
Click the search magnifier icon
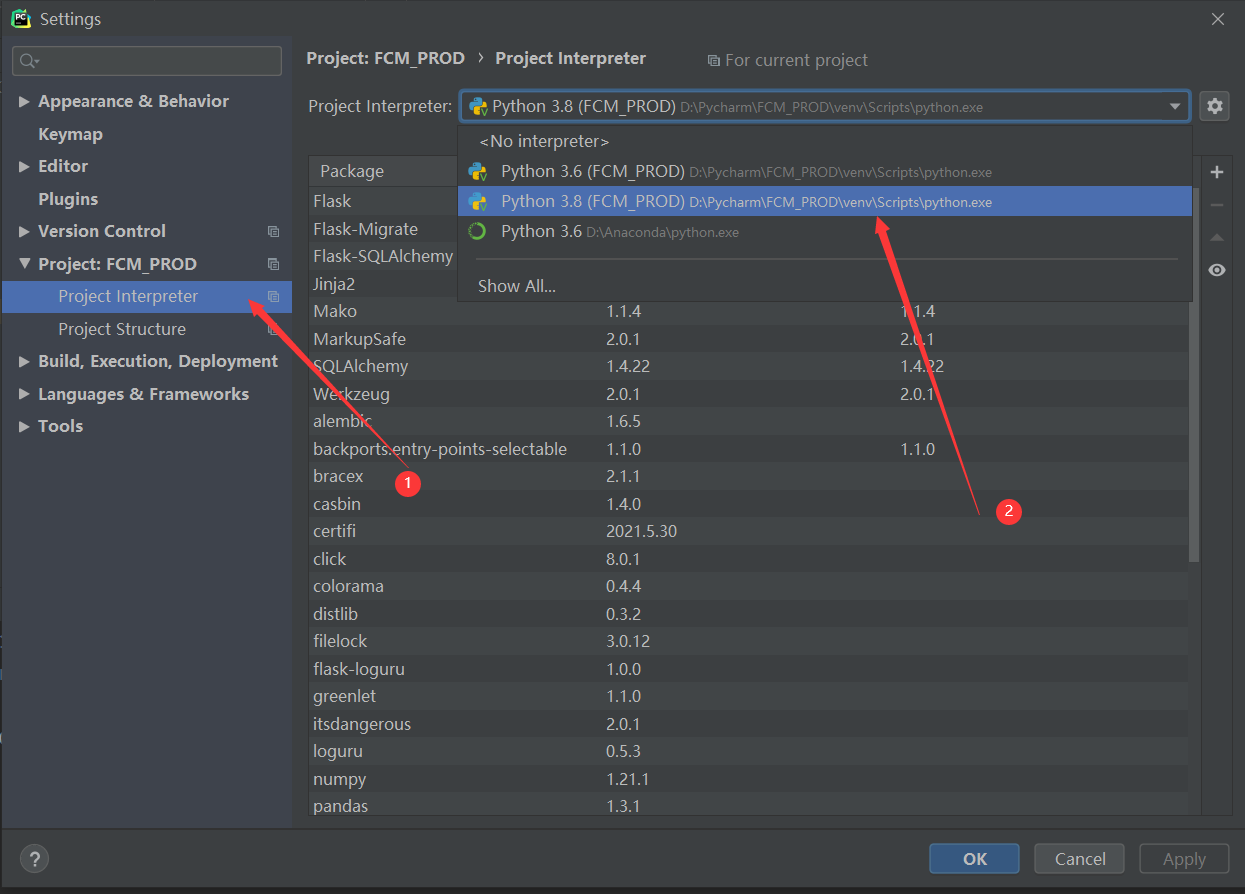29,61
